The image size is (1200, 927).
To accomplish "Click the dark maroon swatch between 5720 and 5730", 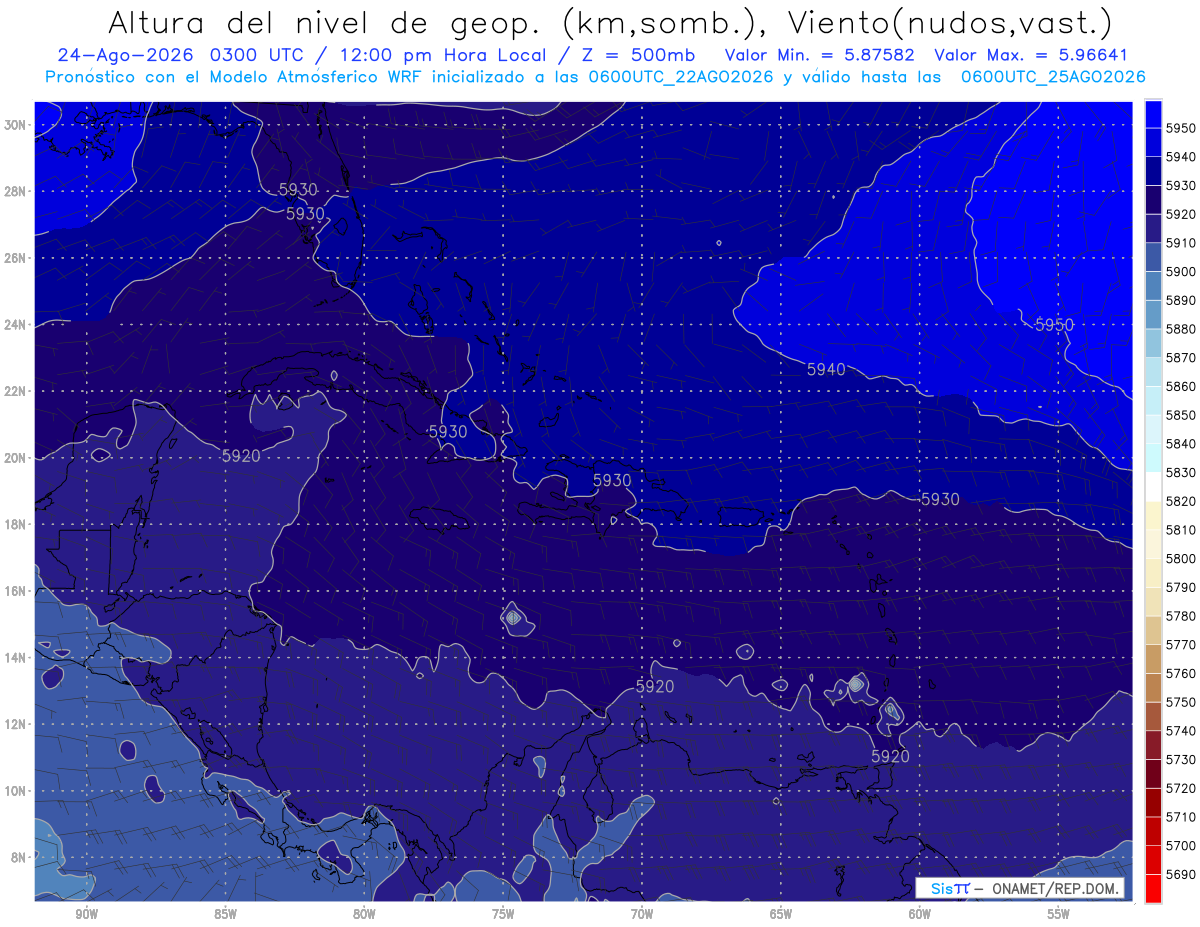I will tap(1153, 773).
